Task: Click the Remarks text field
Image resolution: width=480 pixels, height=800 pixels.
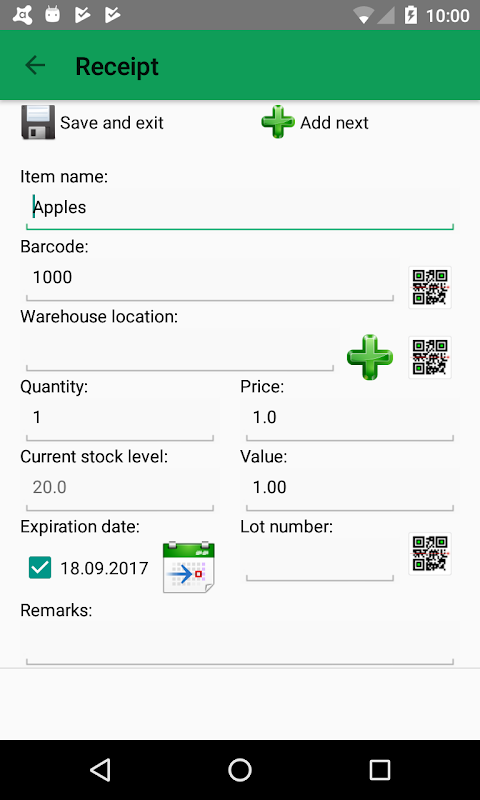Action: 240,644
